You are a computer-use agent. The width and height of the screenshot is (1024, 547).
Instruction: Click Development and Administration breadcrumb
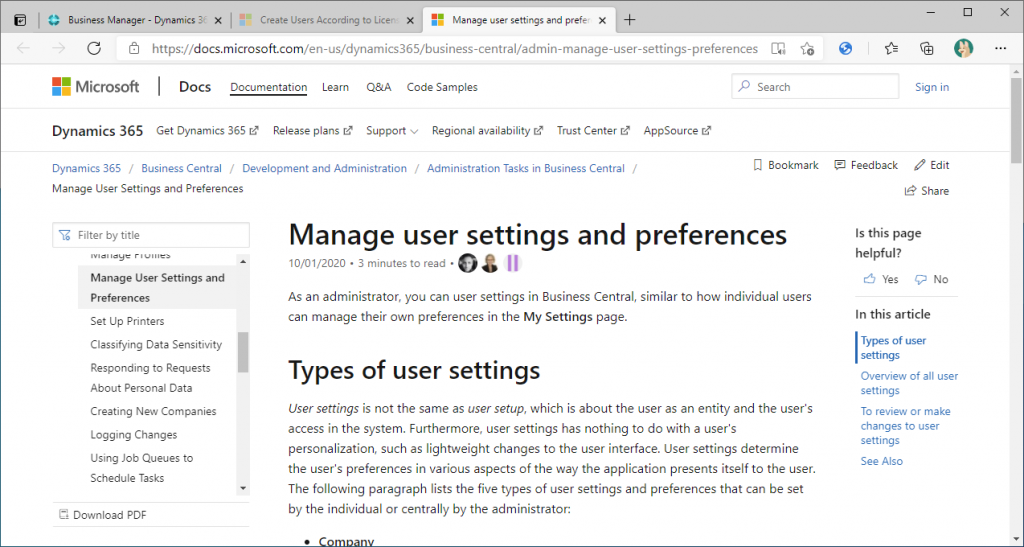[325, 168]
